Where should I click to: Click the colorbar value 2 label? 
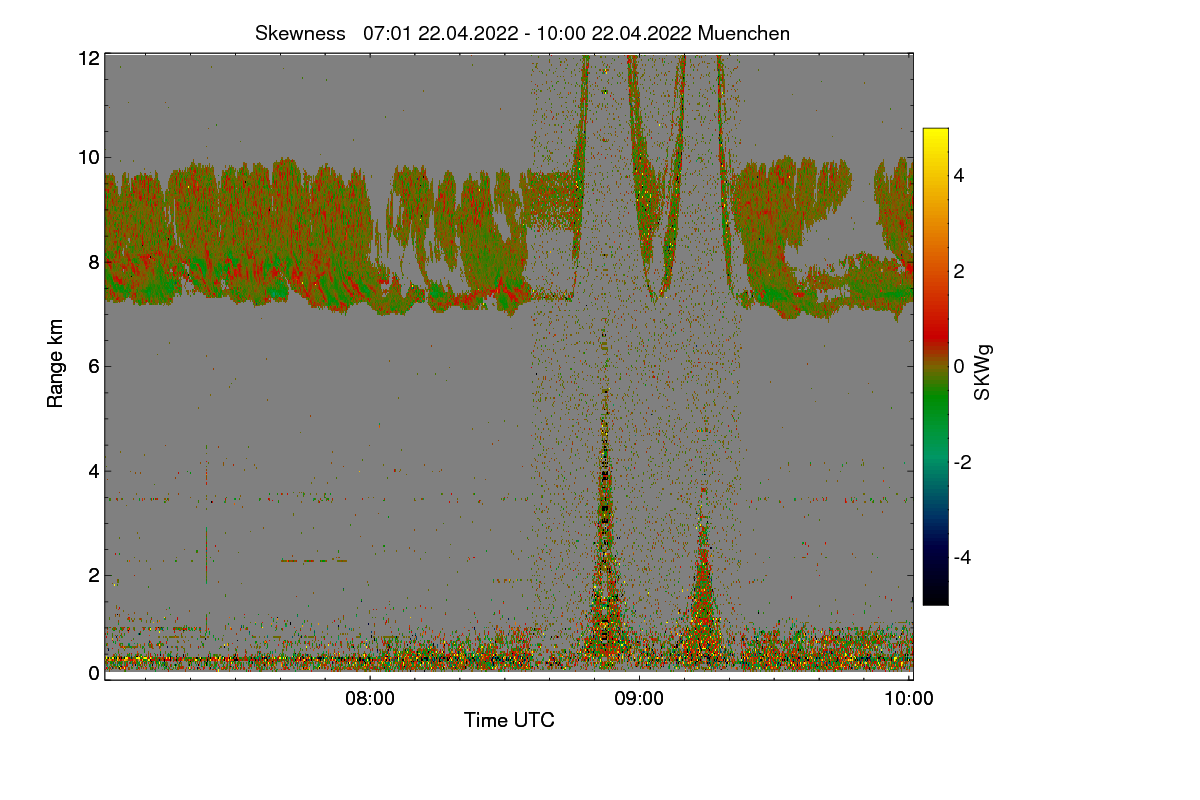[x=960, y=271]
